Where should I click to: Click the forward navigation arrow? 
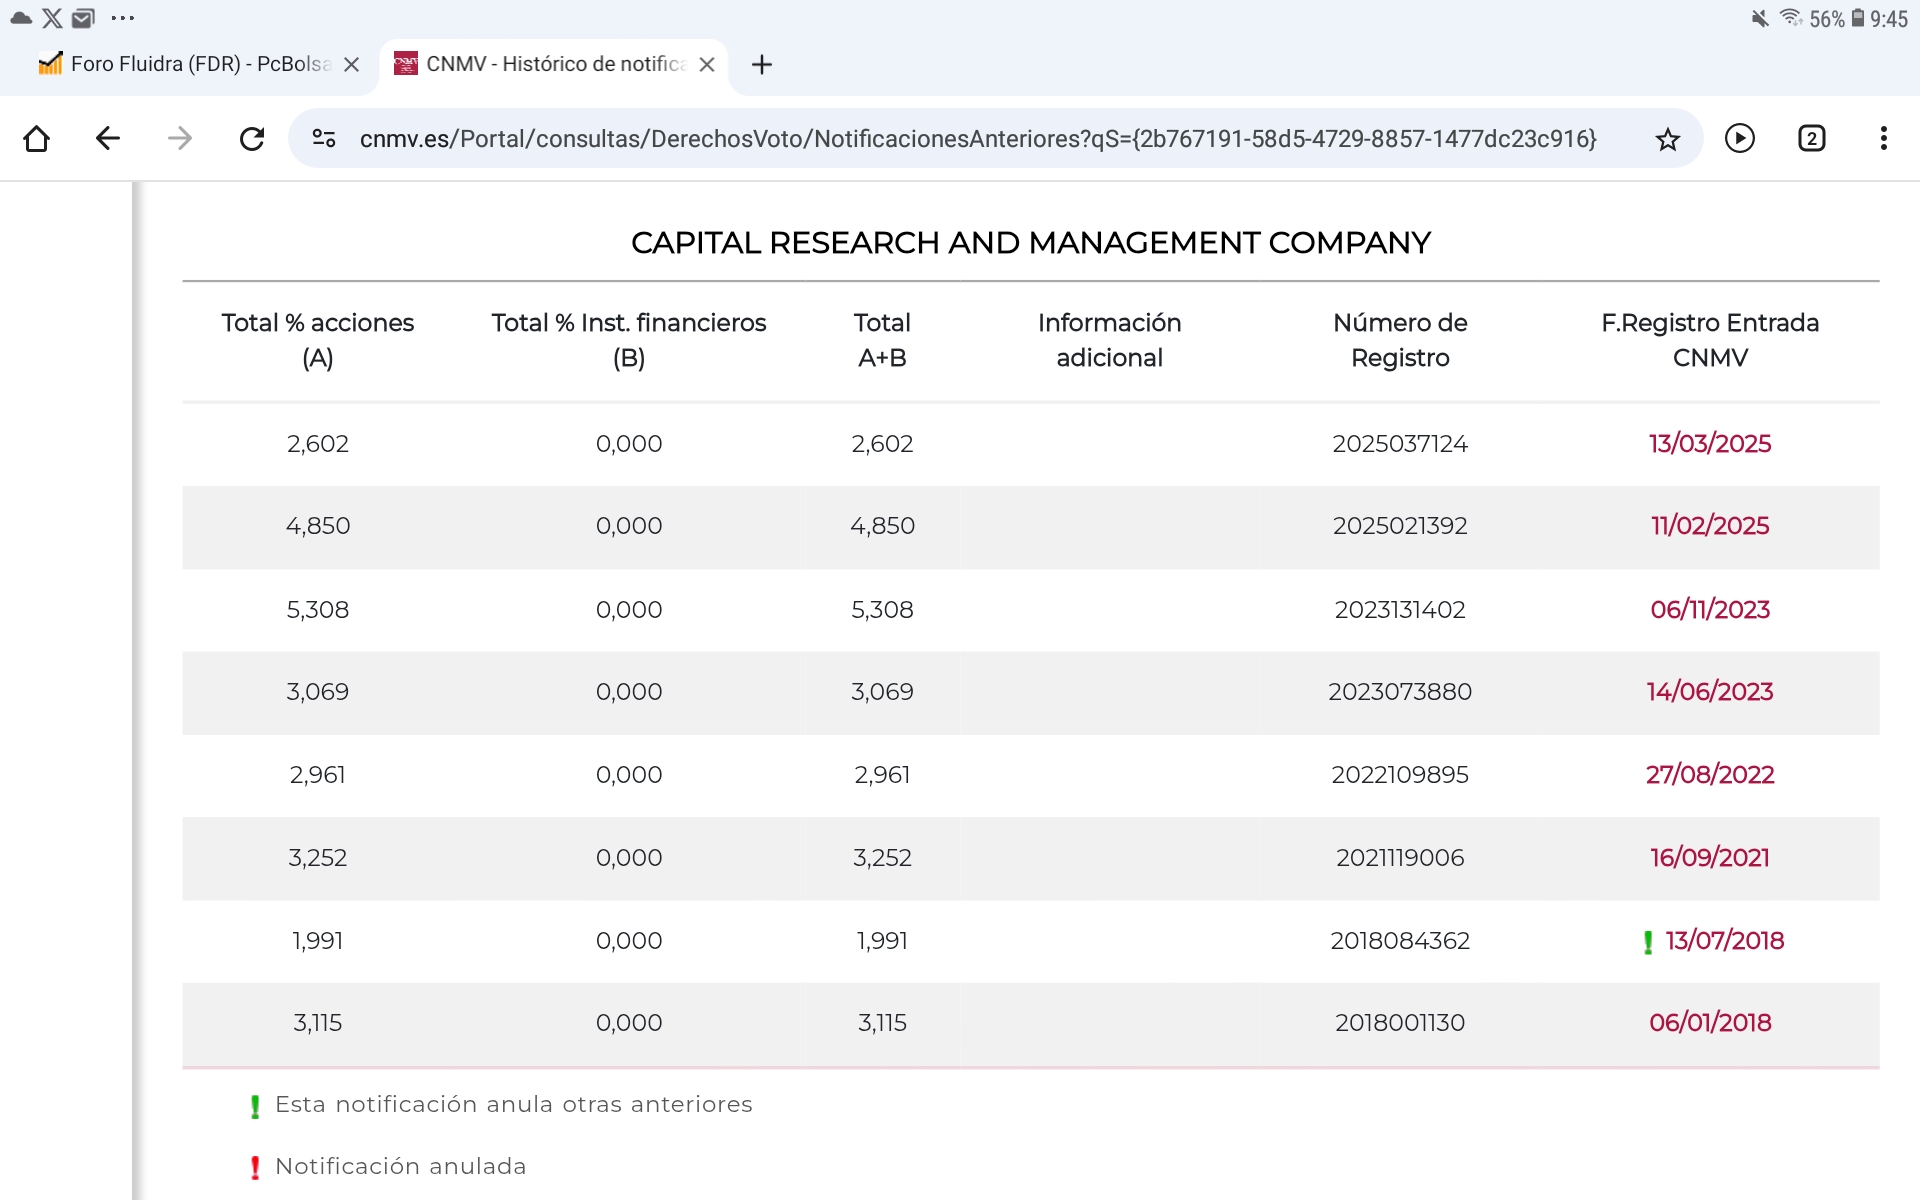(180, 138)
